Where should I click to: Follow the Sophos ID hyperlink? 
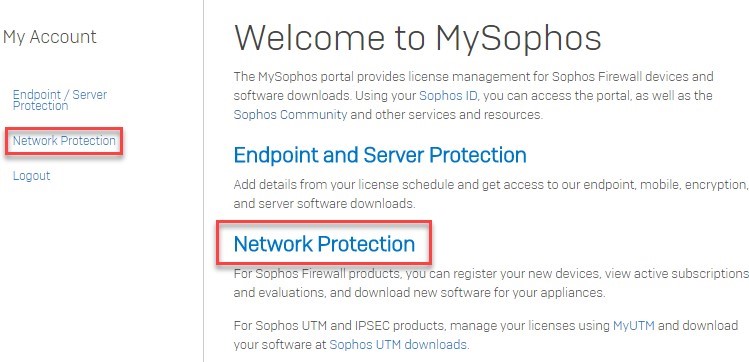(449, 96)
